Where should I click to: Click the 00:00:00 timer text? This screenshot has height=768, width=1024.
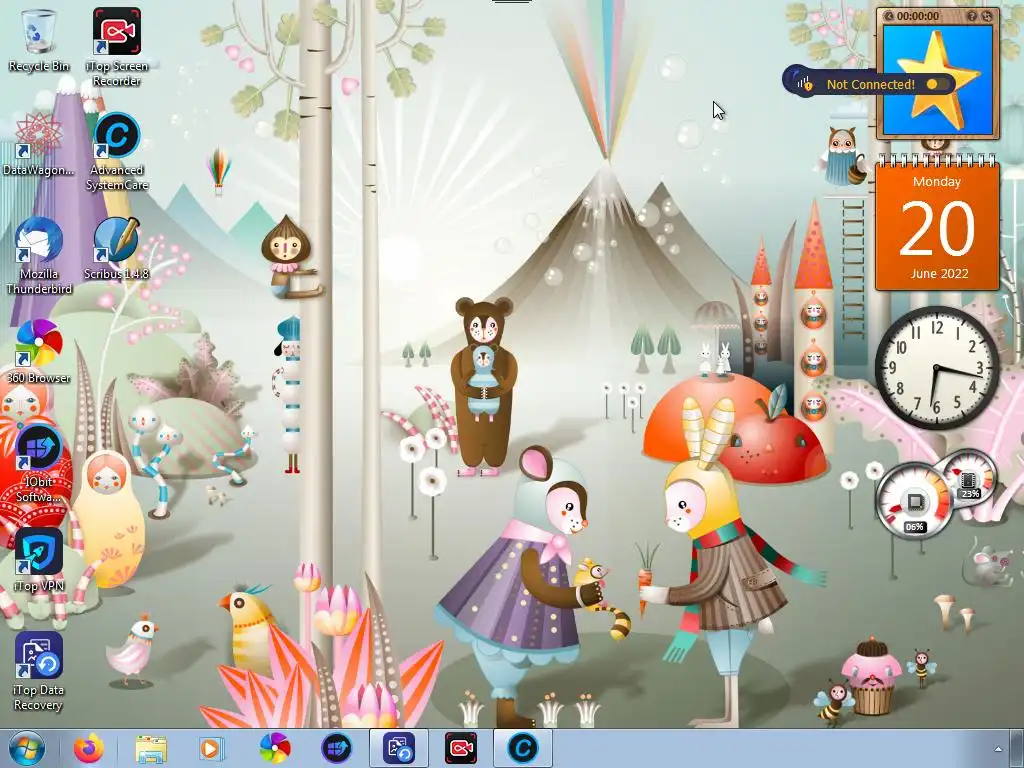[x=918, y=16]
